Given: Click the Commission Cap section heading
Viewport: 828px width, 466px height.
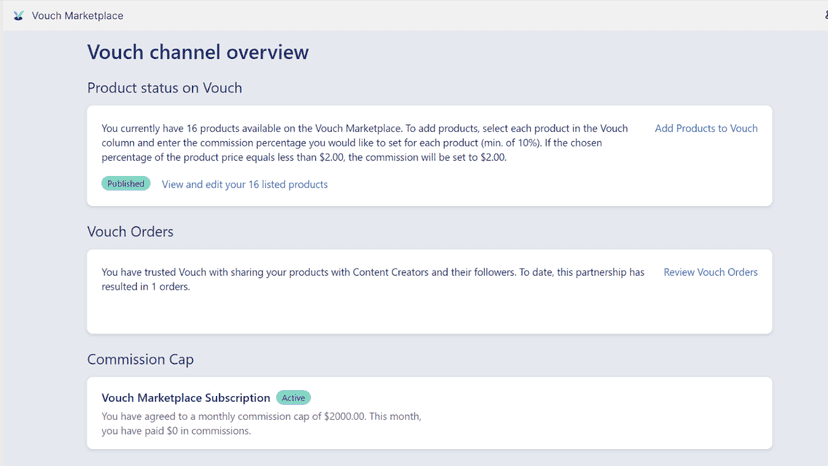Looking at the screenshot, I should pos(140,359).
